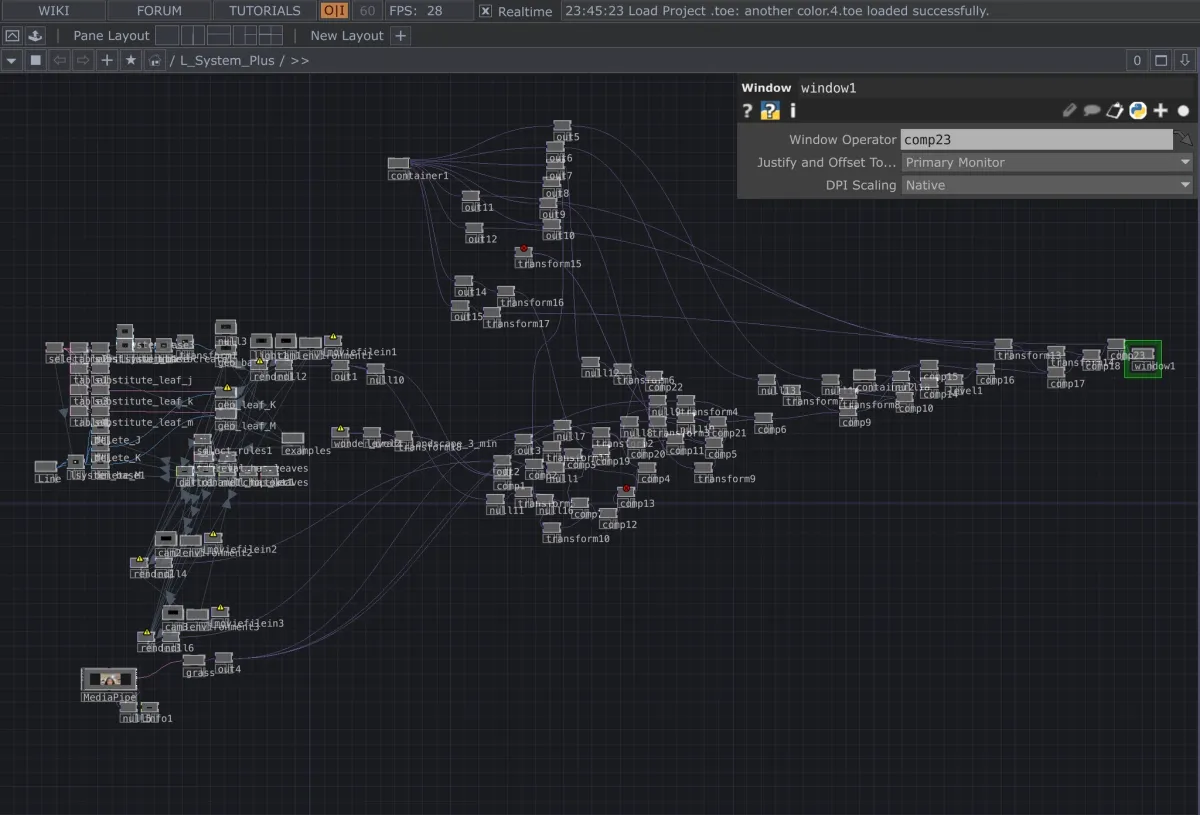Click the pencil edit icon in parameters
1200x815 pixels.
(x=1069, y=111)
